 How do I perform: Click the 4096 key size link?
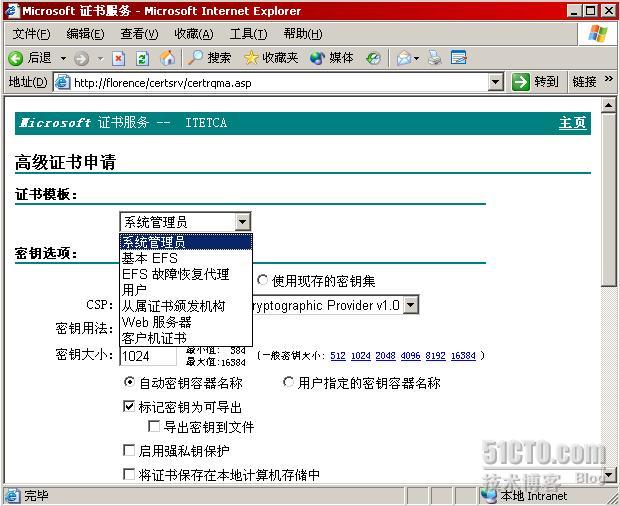coord(410,355)
